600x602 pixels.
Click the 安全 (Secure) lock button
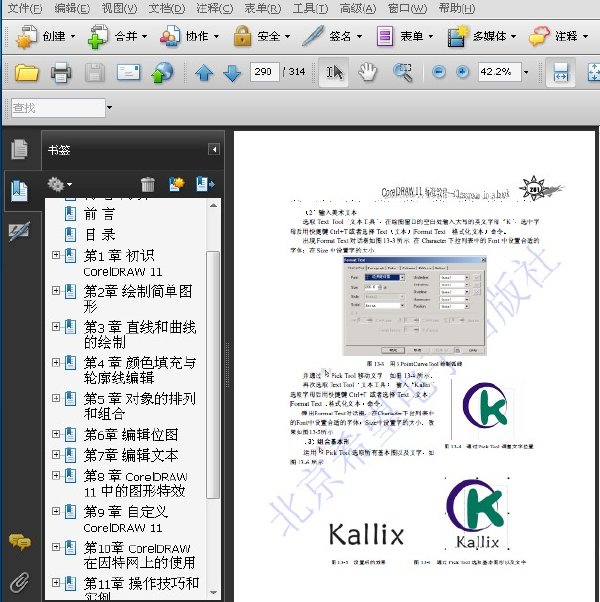(x=261, y=36)
